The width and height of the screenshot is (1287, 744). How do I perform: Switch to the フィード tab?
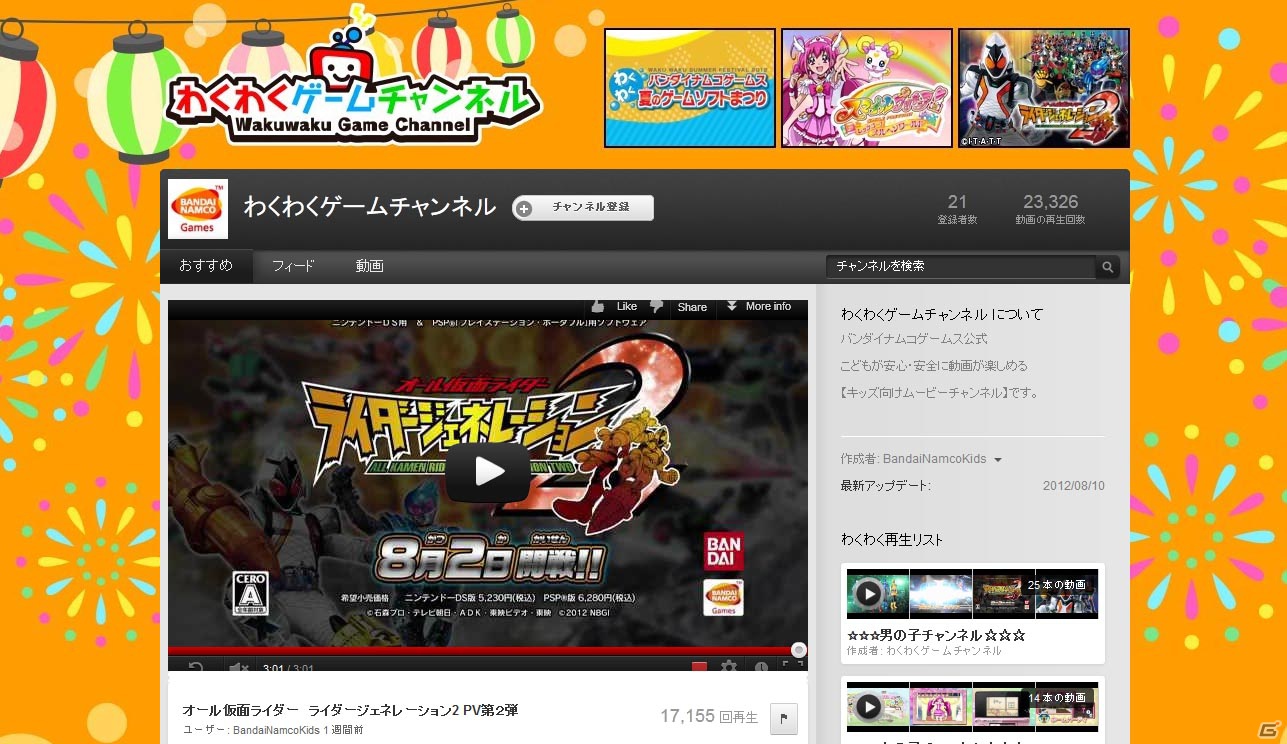click(293, 265)
